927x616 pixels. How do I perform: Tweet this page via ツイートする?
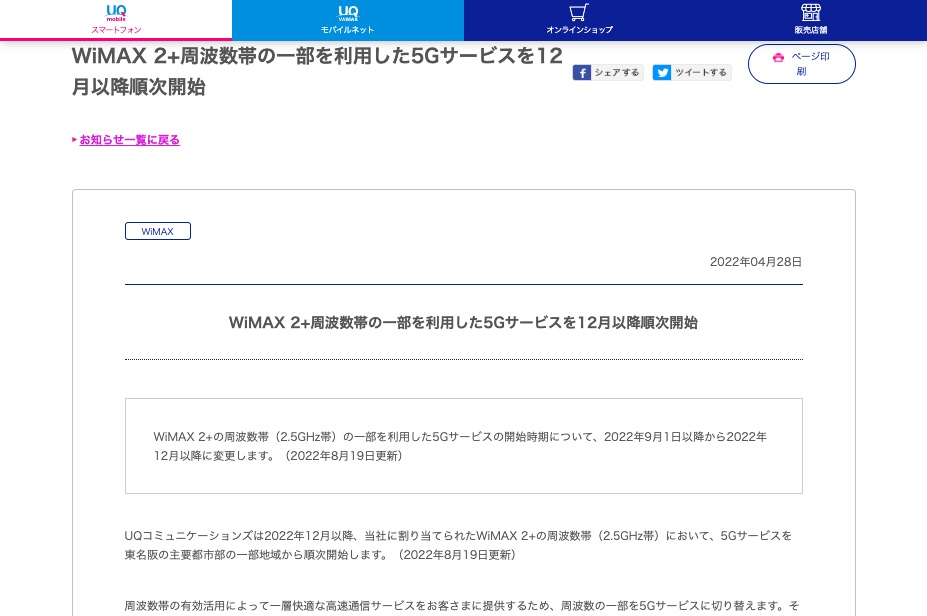(692, 72)
